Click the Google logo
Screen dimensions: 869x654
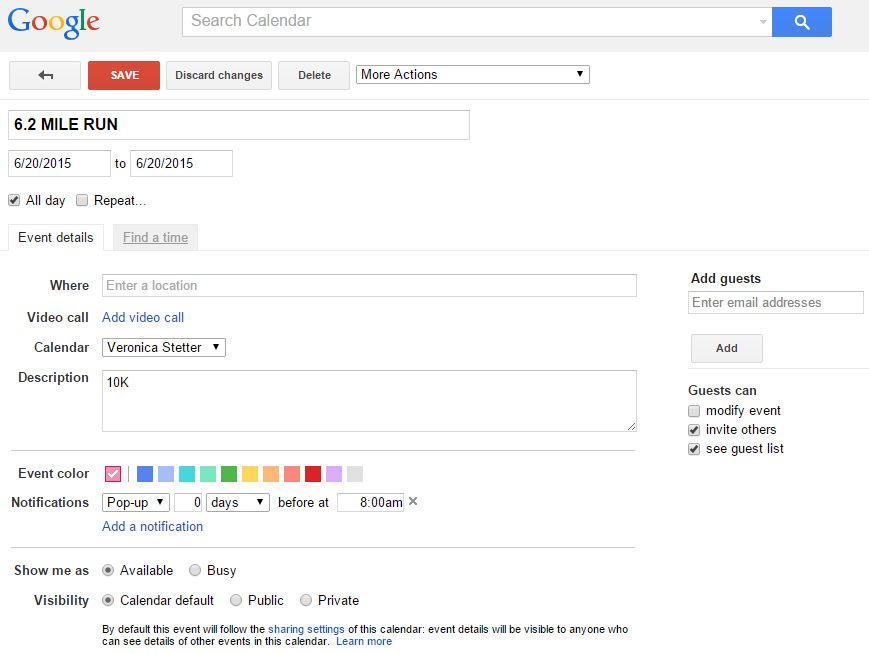coord(54,22)
